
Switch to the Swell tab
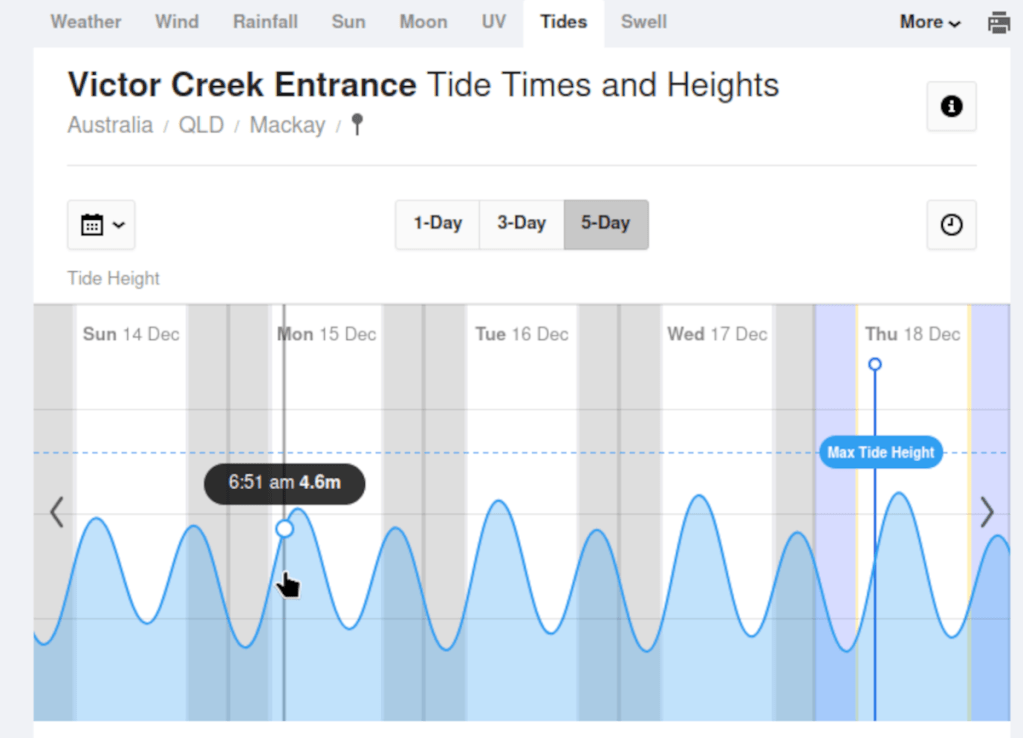point(644,21)
